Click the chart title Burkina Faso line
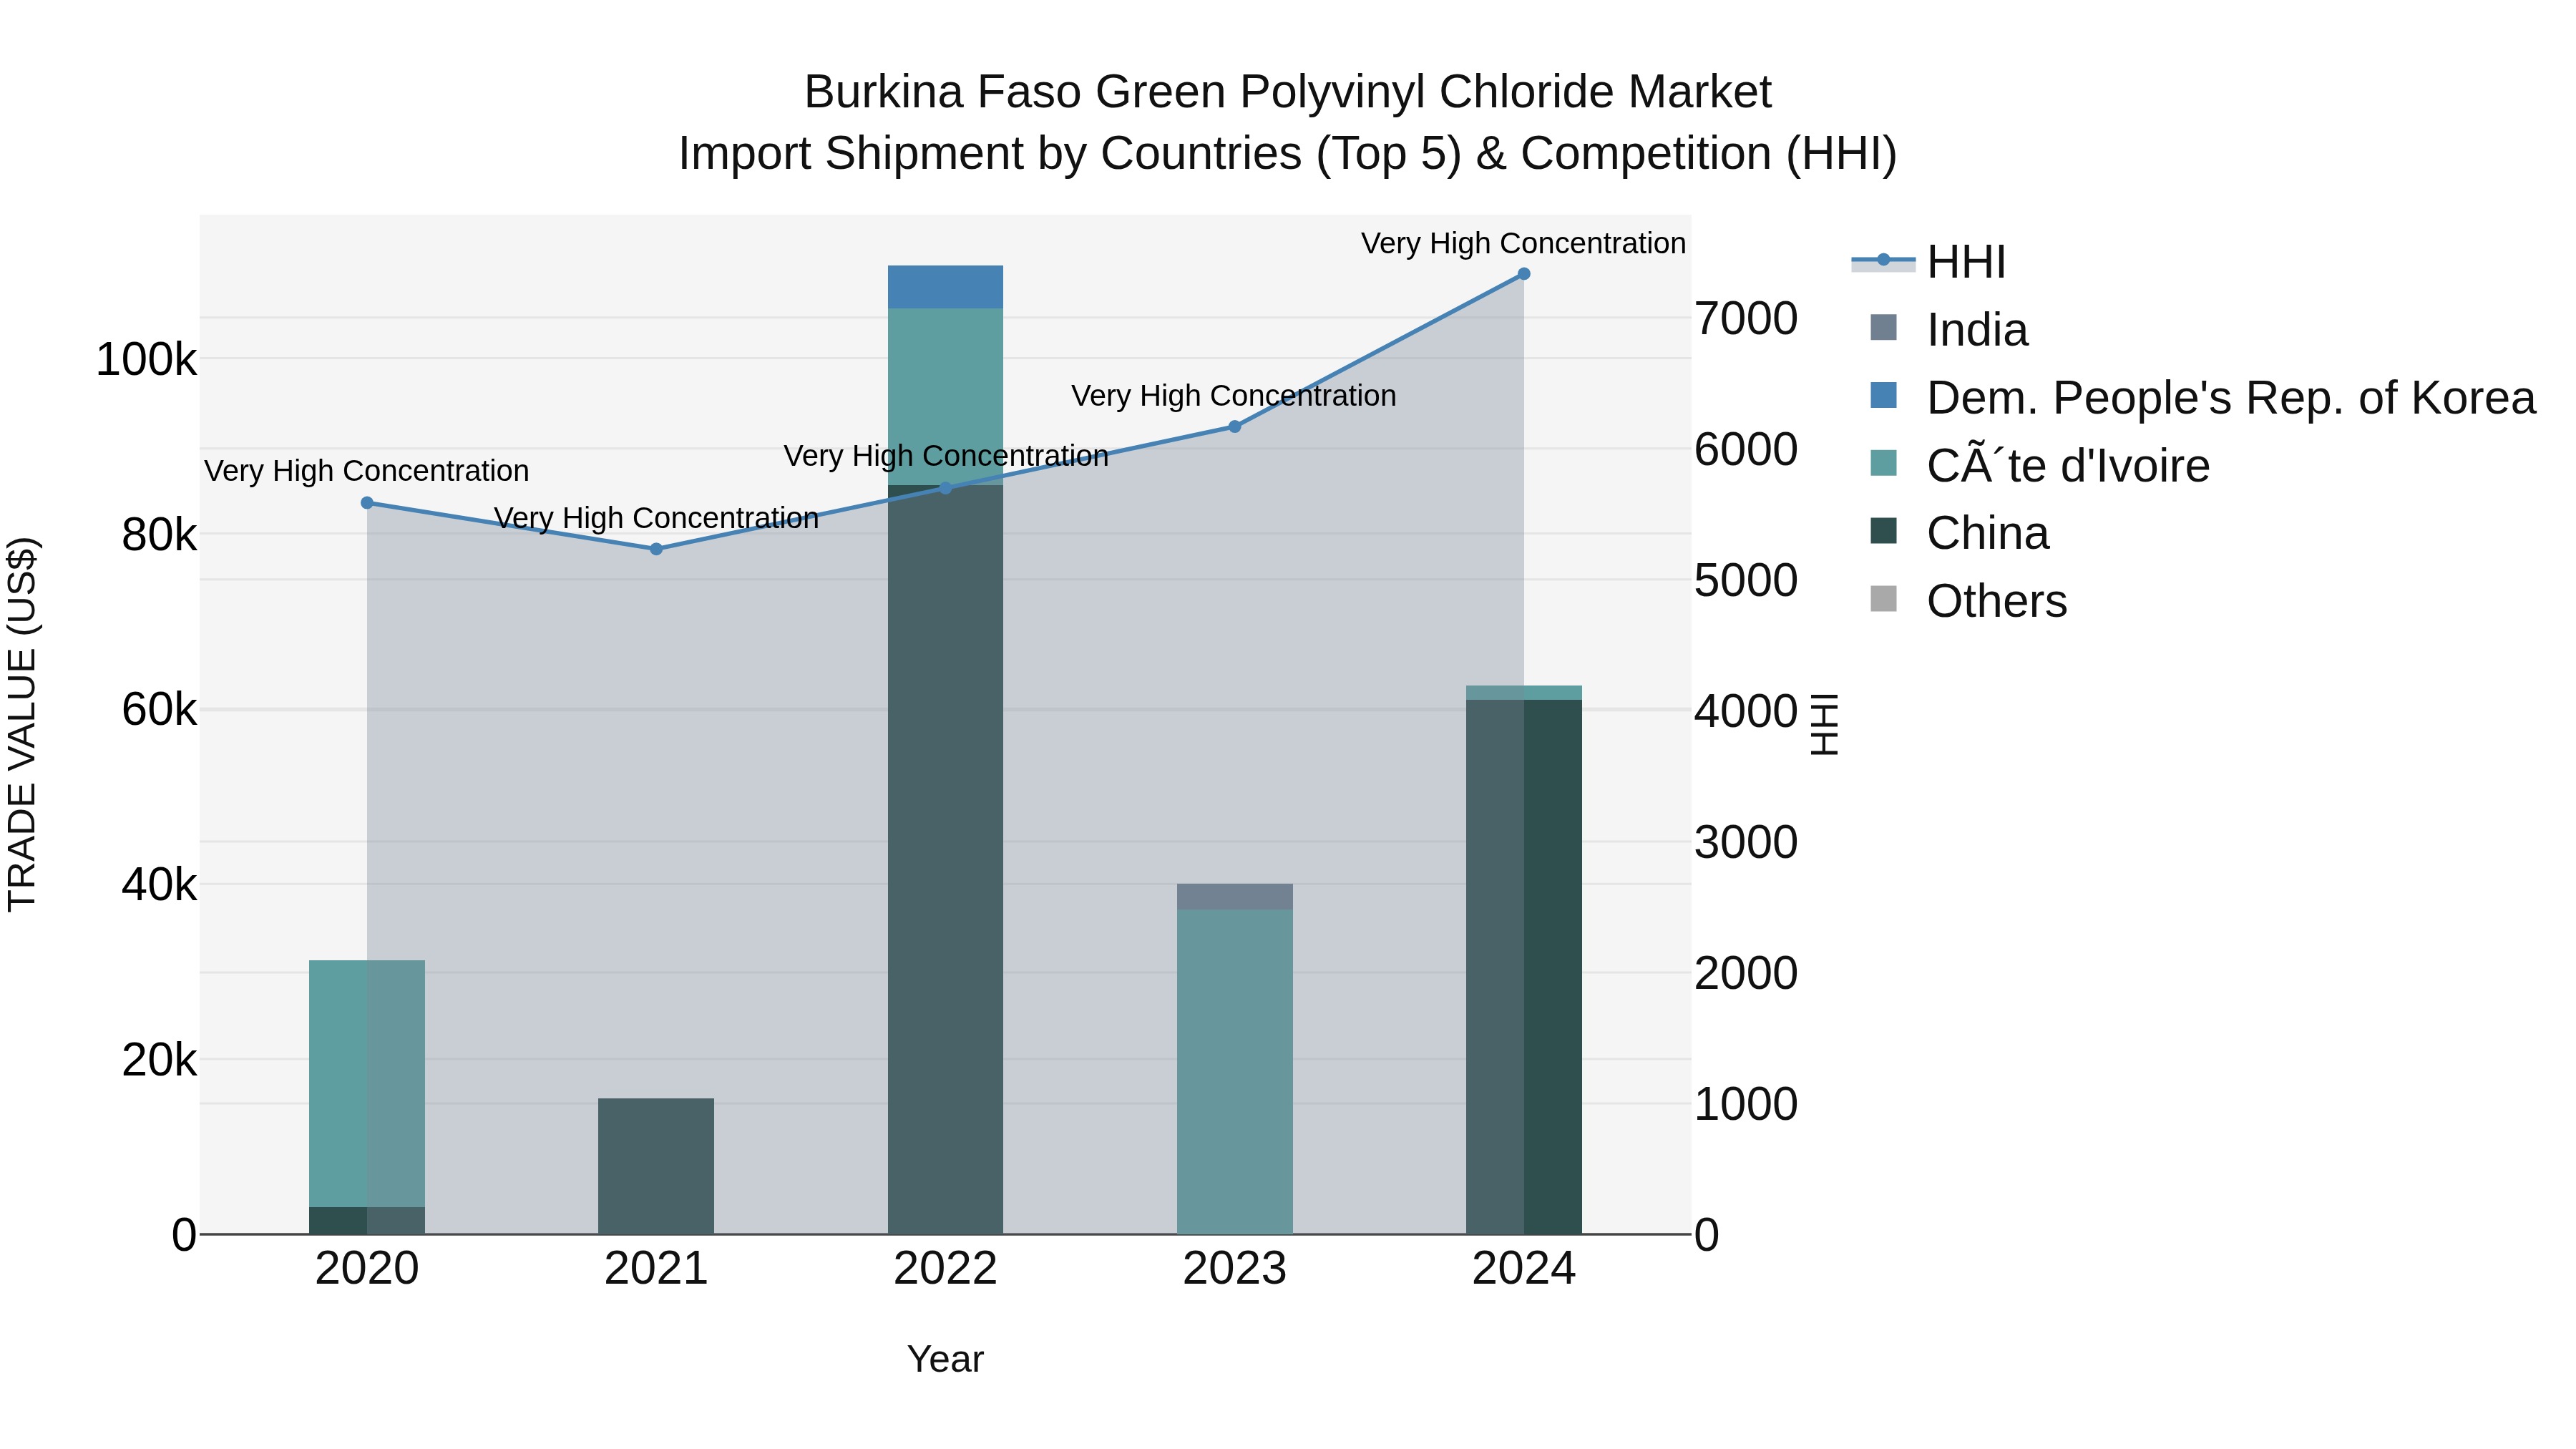This screenshot has width=2576, height=1449. point(1288,92)
